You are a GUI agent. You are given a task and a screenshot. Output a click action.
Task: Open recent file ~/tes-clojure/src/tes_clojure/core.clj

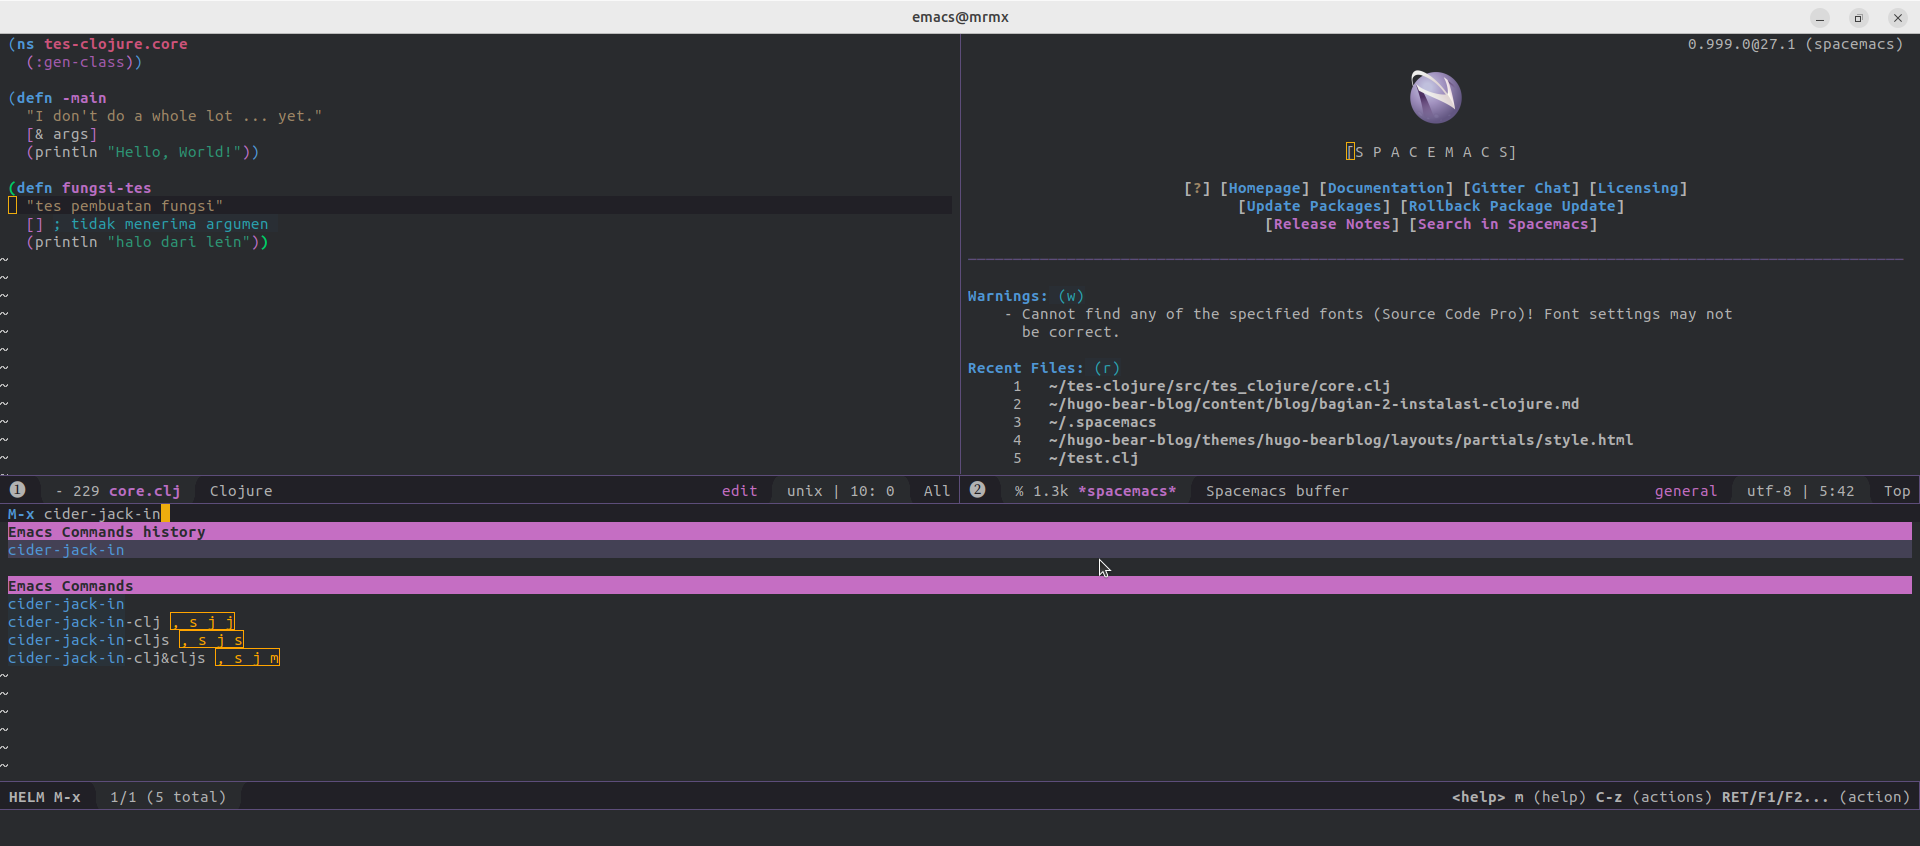coord(1219,386)
